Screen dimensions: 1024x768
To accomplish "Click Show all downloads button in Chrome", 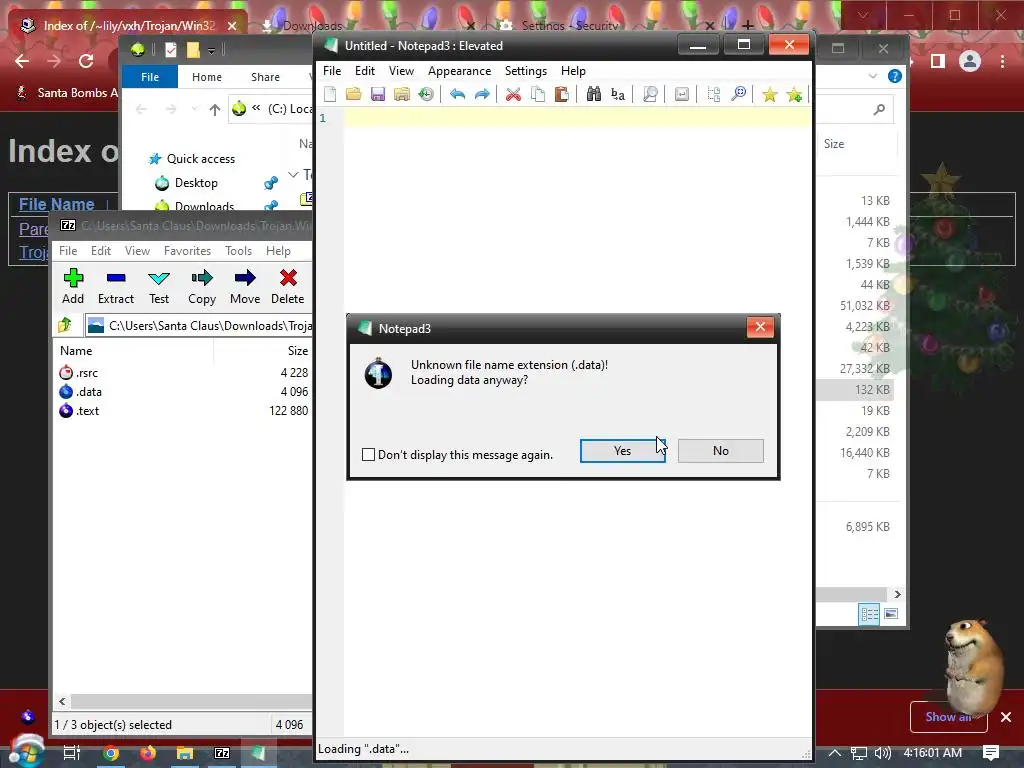I will click(x=948, y=717).
